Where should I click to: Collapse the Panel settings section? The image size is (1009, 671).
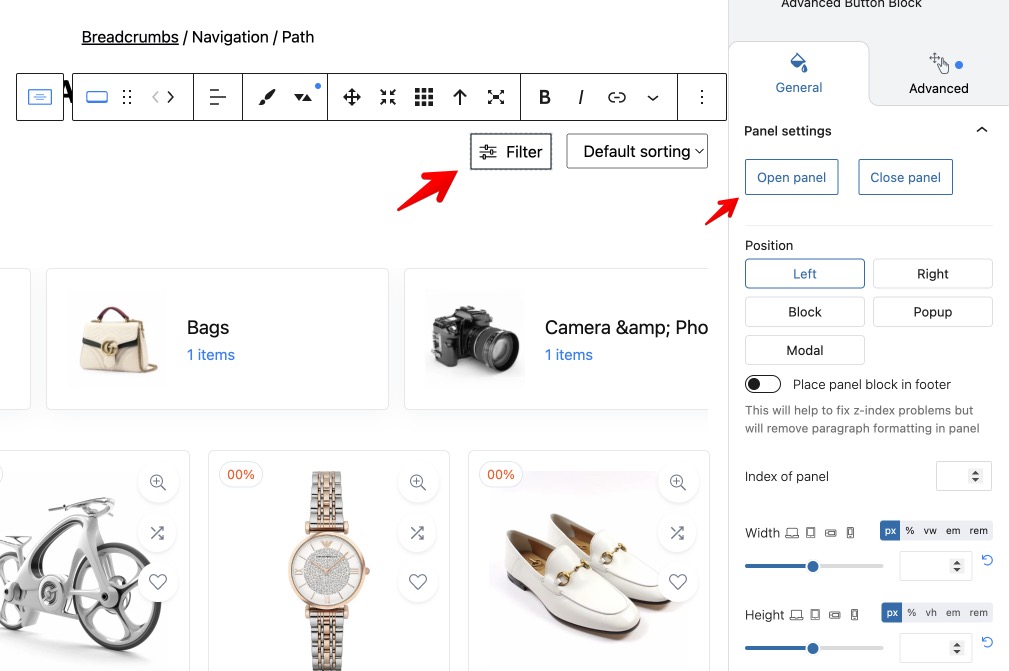(x=982, y=131)
